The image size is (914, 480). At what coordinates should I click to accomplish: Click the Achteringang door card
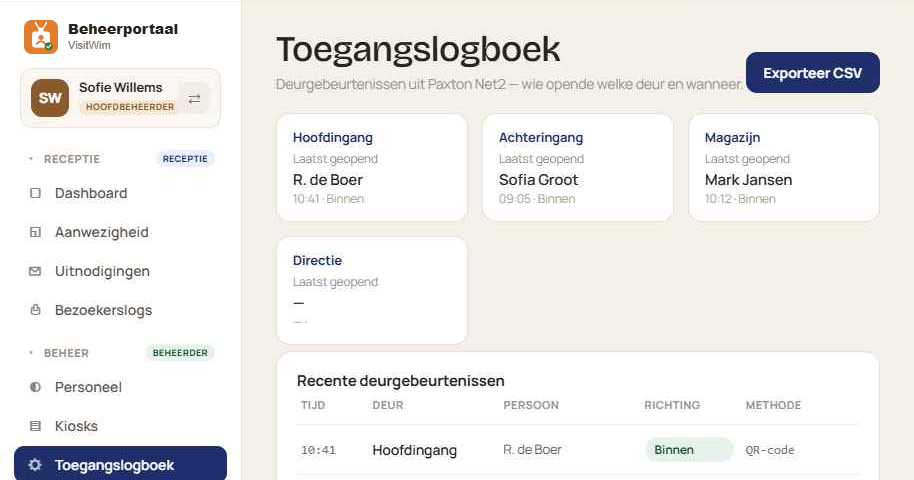[x=578, y=168]
